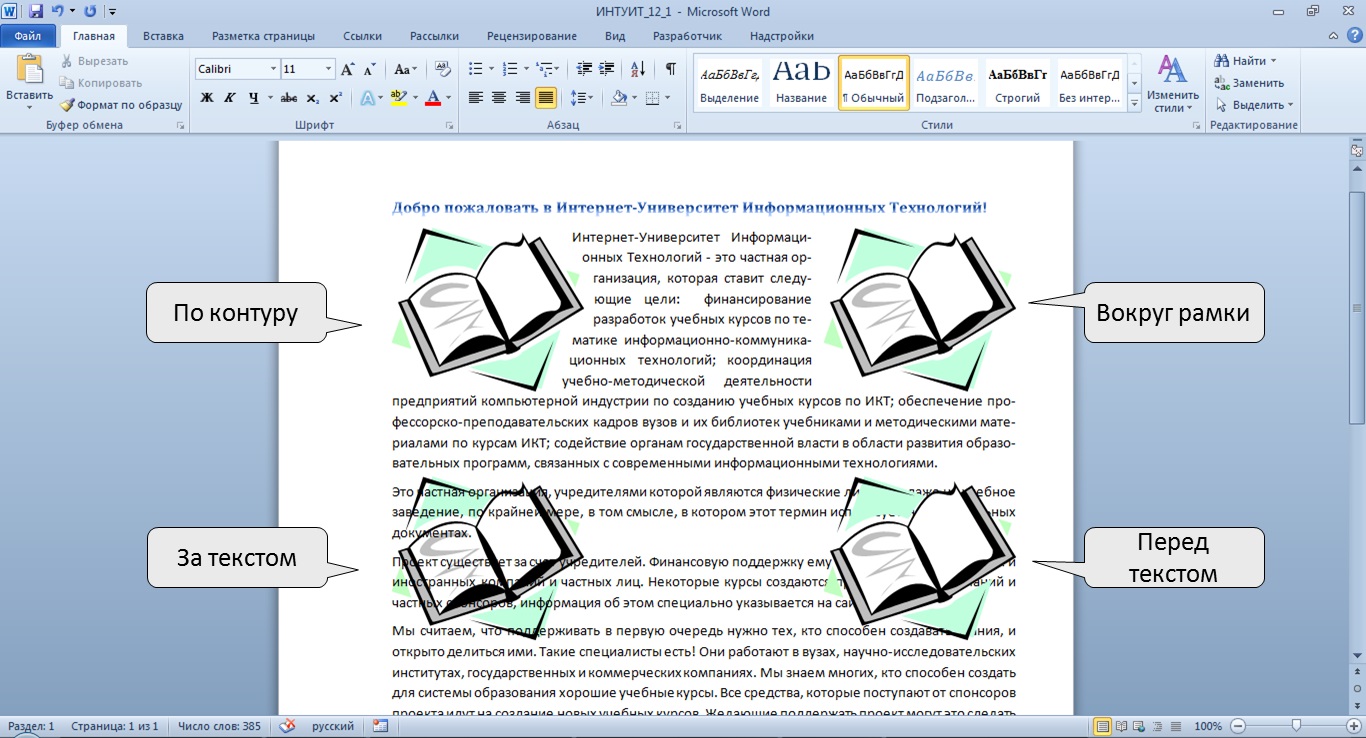Screen dimensions: 1366x738
Task: Open the Calibri font name dropdown
Action: pos(274,69)
